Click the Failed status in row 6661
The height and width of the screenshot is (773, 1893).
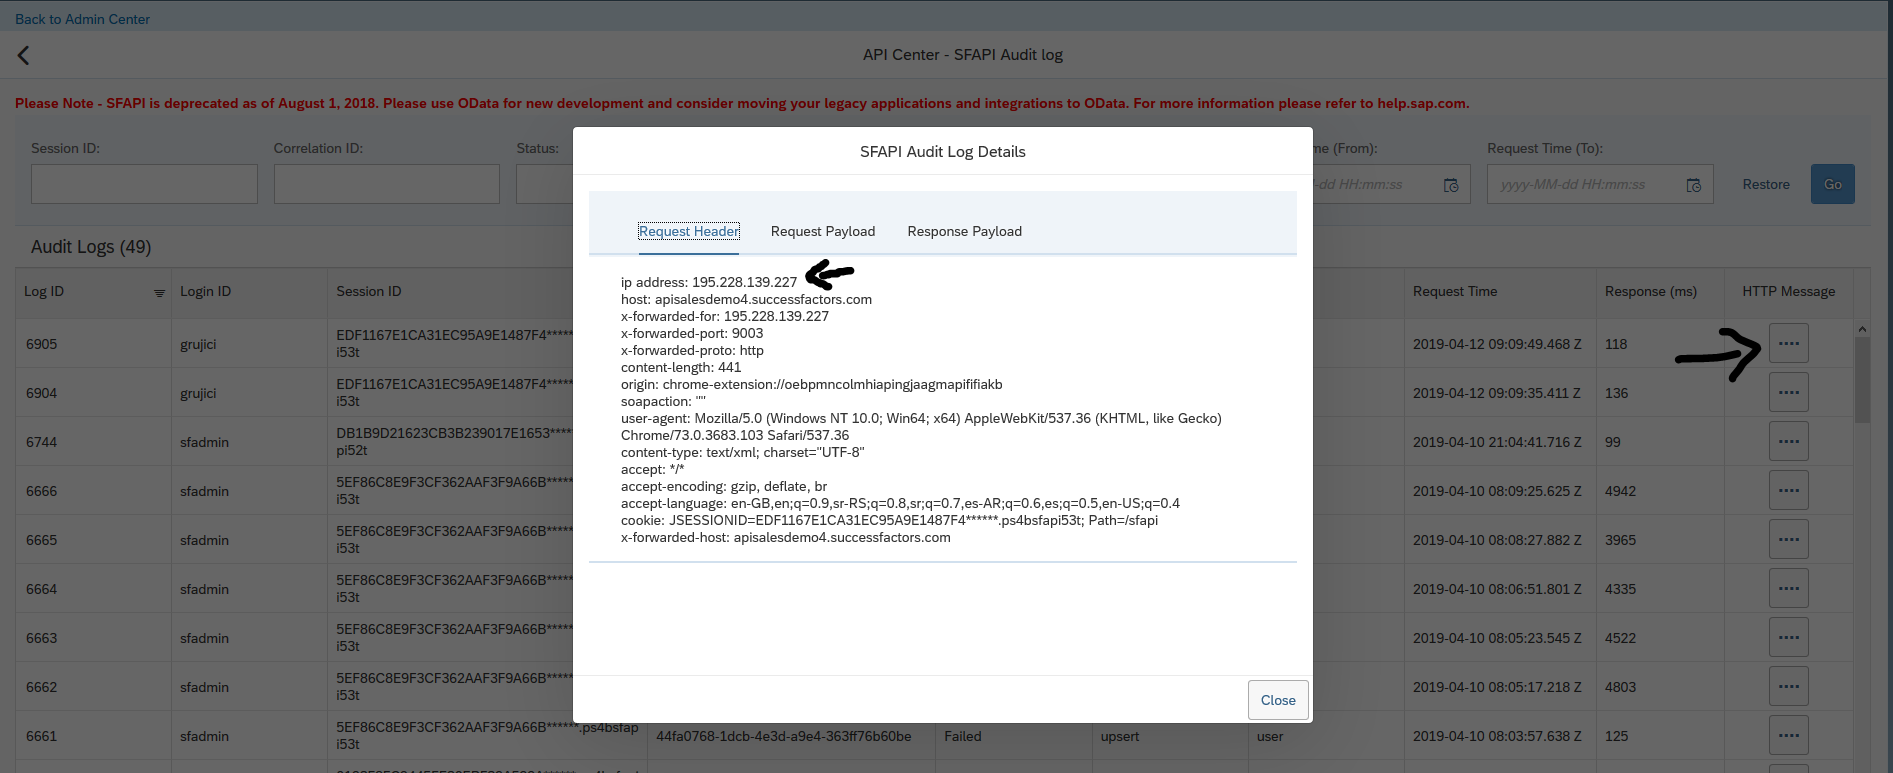point(963,736)
